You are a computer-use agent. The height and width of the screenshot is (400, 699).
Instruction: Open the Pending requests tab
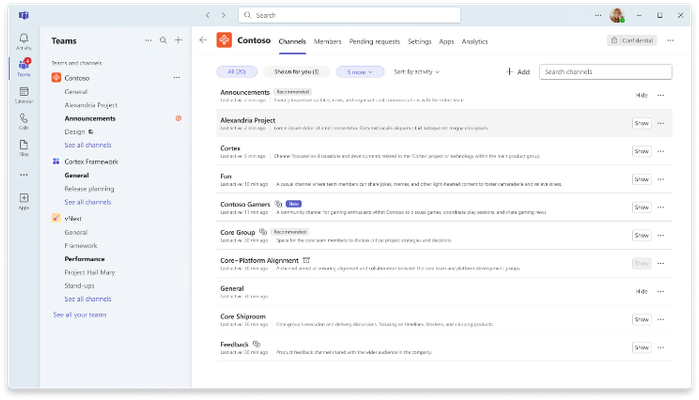[374, 41]
